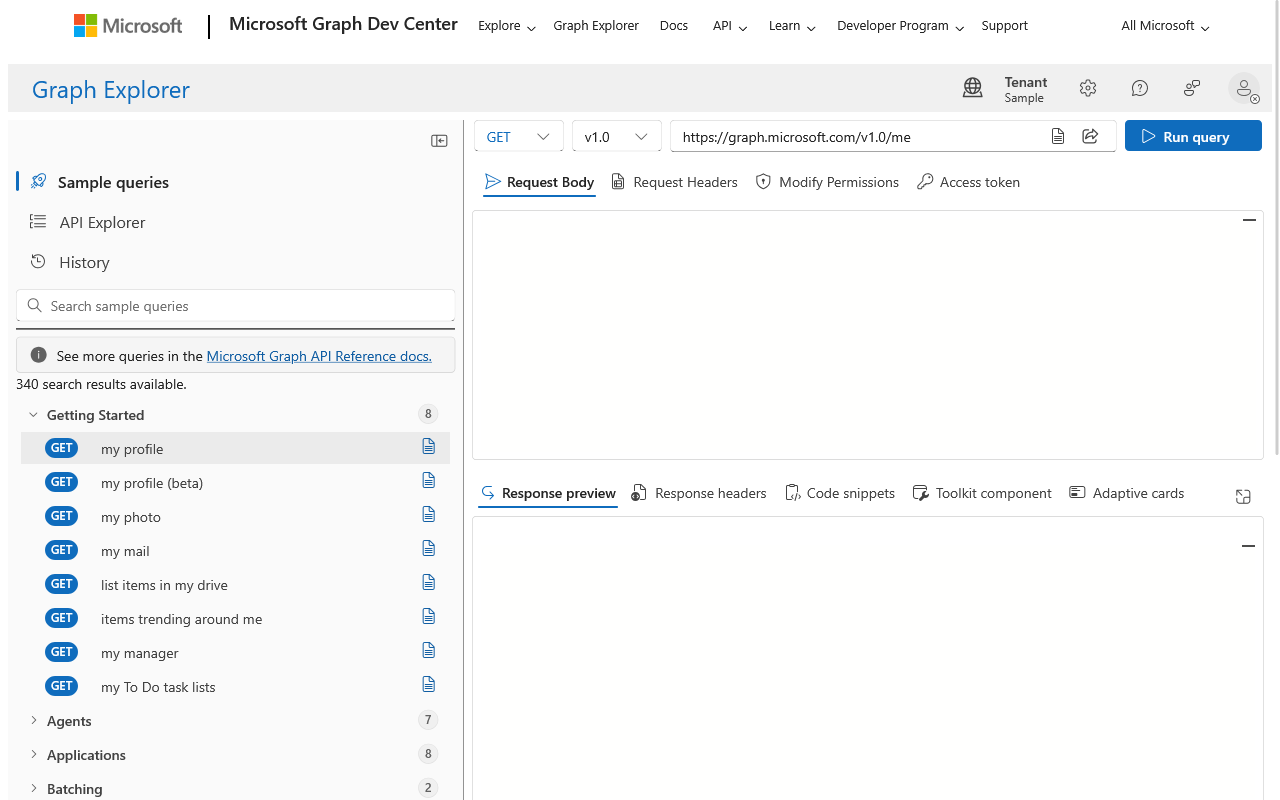The width and height of the screenshot is (1280, 800).
Task: Open docs icon for items trending around me
Action: click(x=429, y=616)
